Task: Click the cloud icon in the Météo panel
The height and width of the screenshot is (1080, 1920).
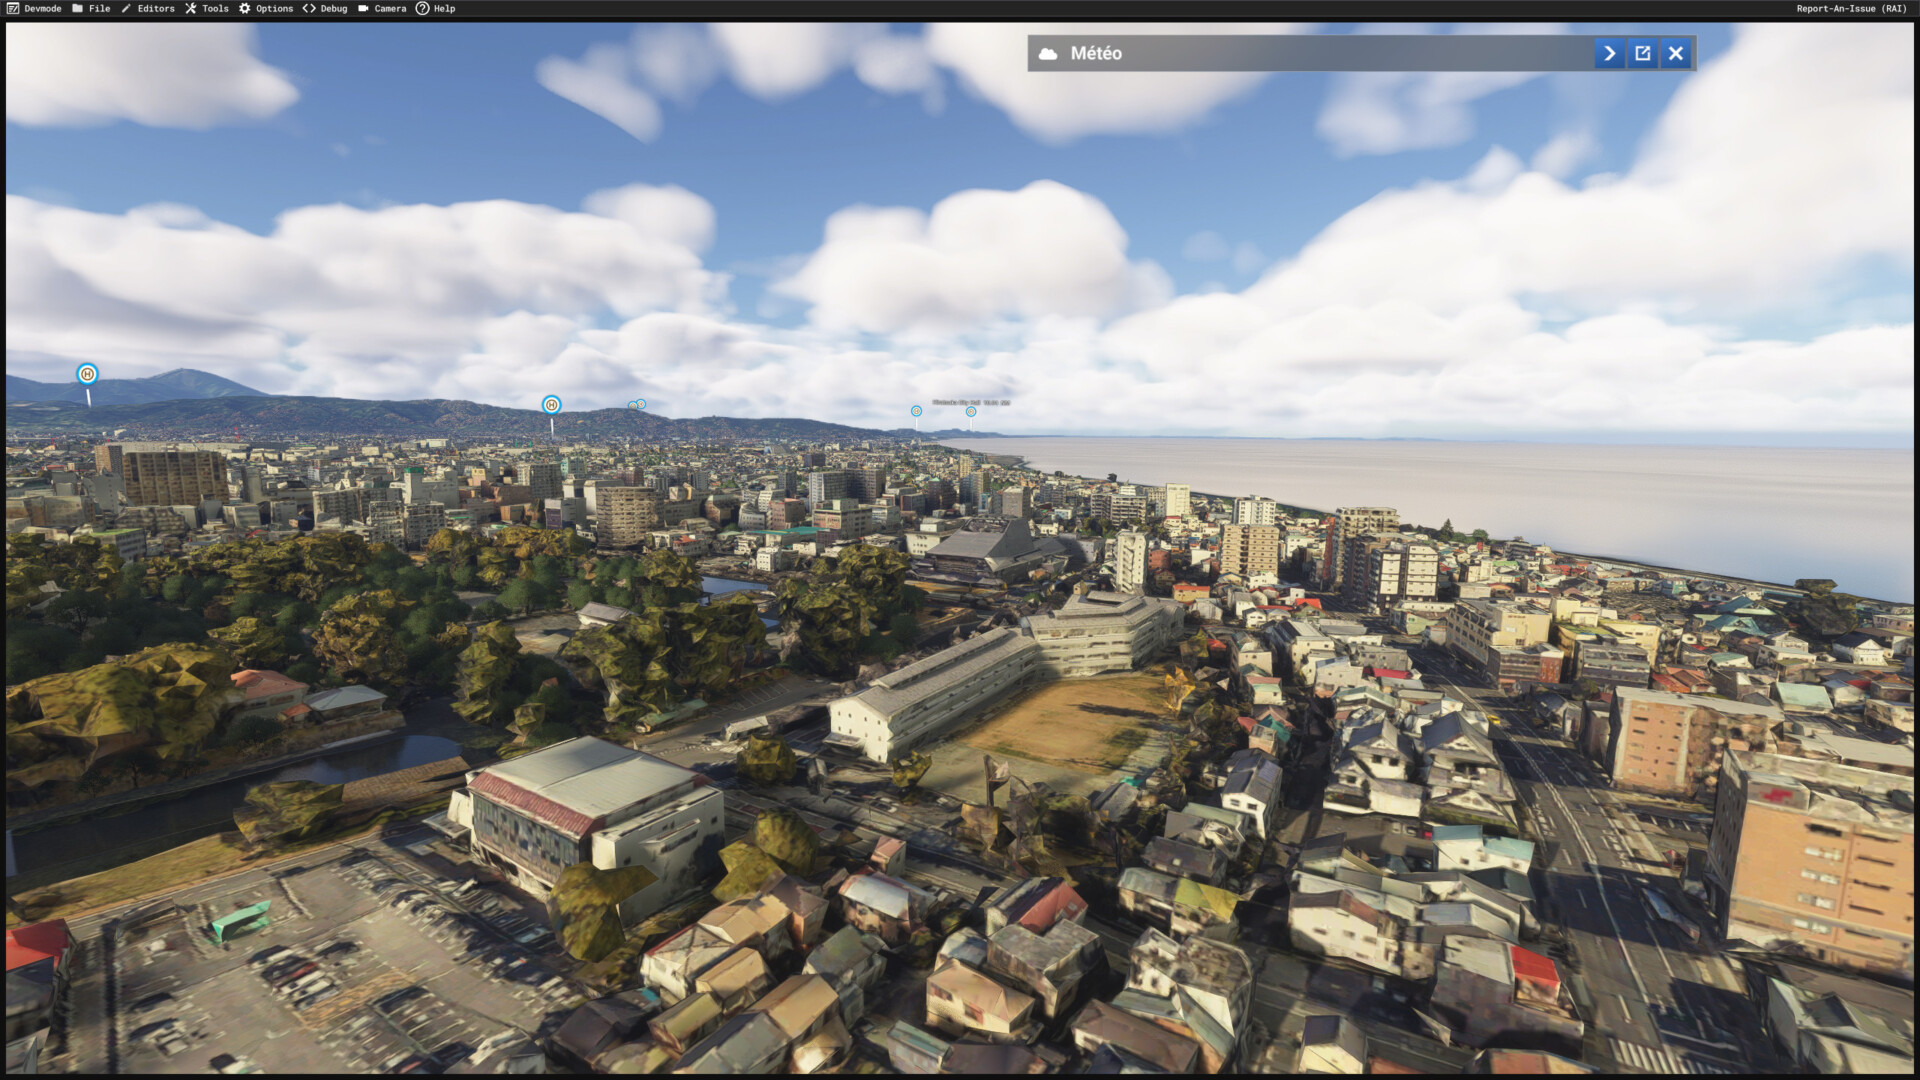Action: [1048, 54]
